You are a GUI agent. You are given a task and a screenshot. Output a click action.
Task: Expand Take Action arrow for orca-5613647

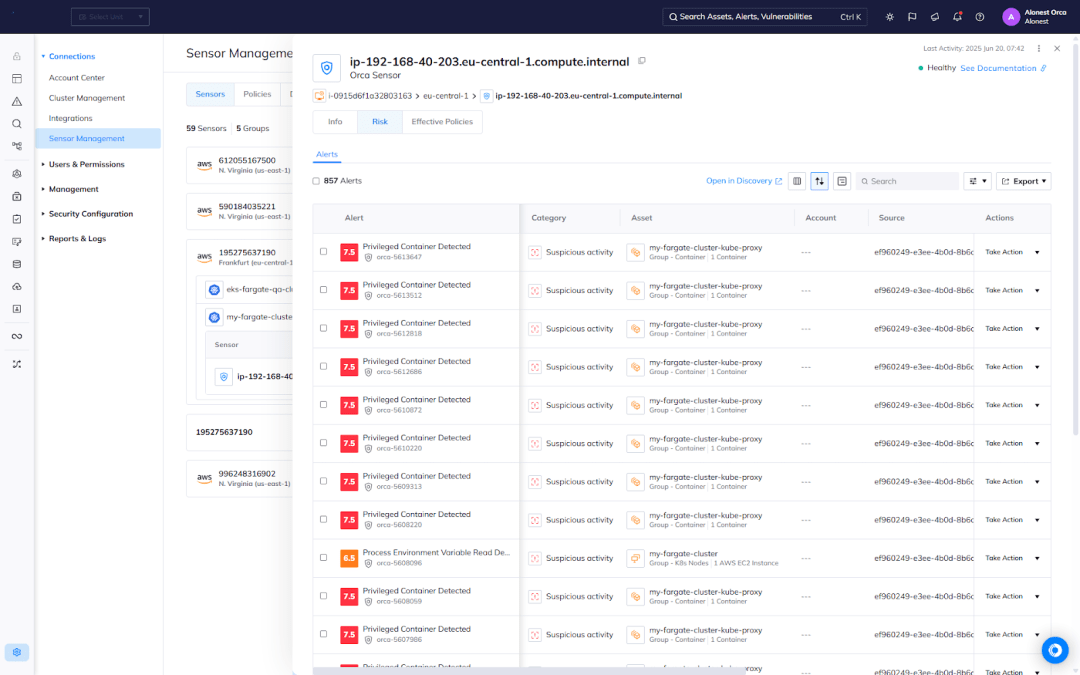tap(1037, 252)
